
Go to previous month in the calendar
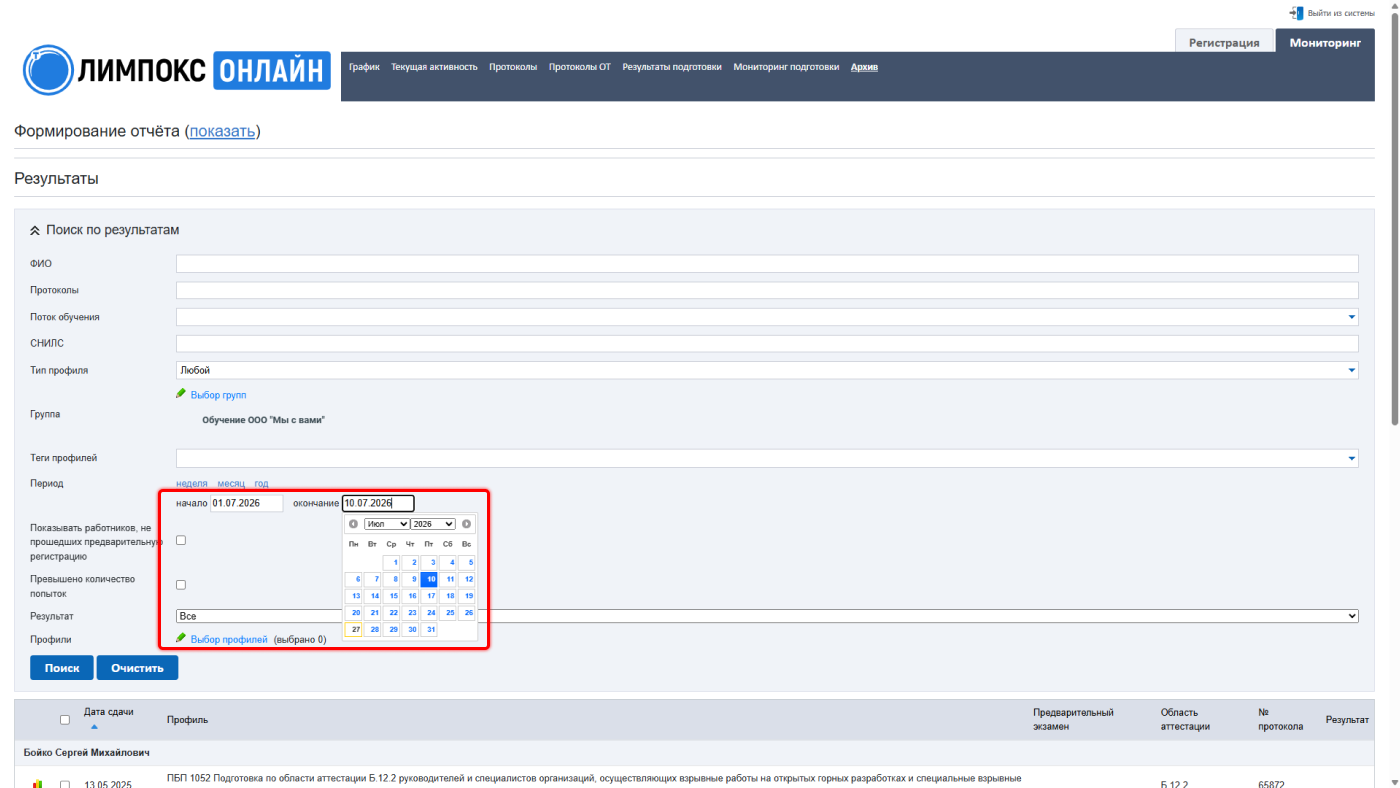353,524
